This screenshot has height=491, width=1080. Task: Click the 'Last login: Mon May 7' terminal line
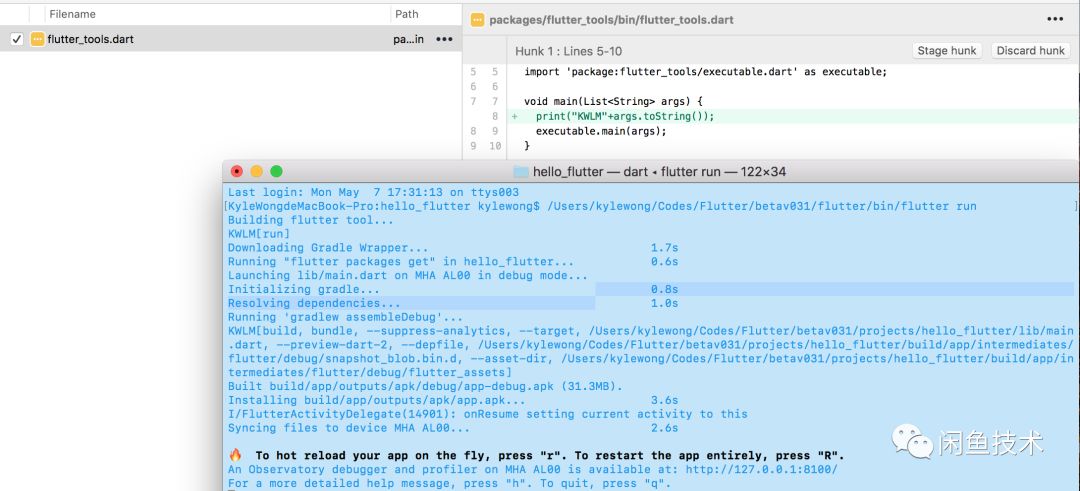click(373, 192)
